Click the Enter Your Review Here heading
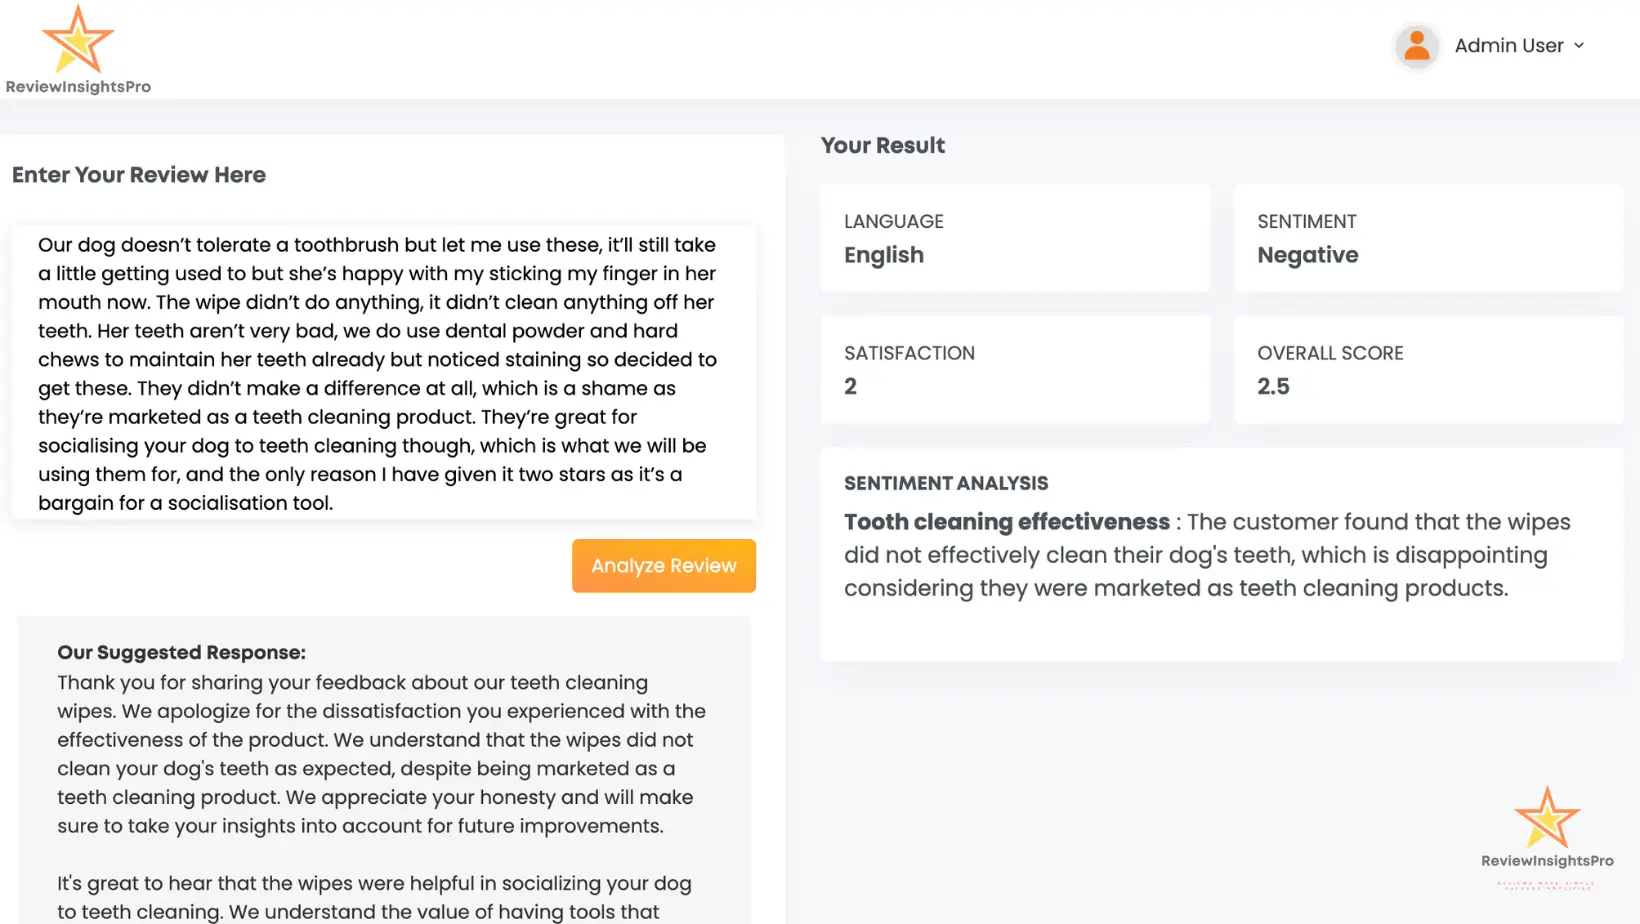This screenshot has width=1640, height=924. tap(139, 175)
